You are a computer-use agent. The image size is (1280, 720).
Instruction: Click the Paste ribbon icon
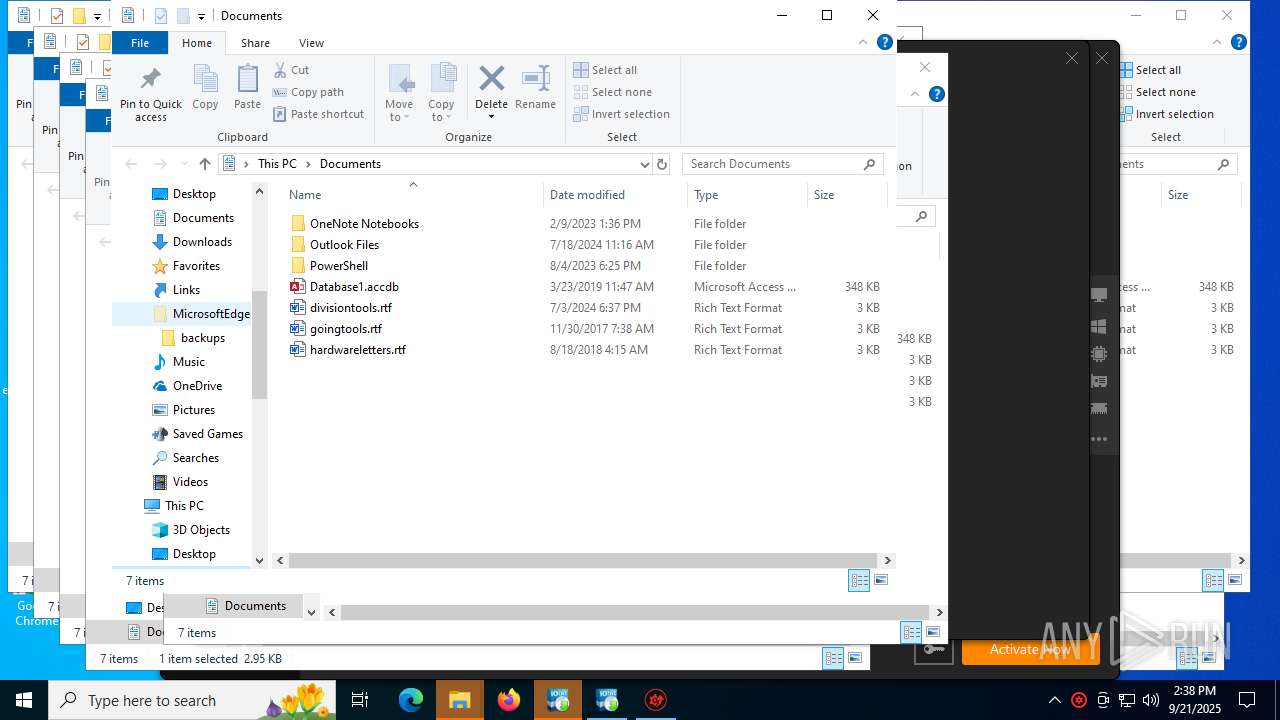pos(247,79)
